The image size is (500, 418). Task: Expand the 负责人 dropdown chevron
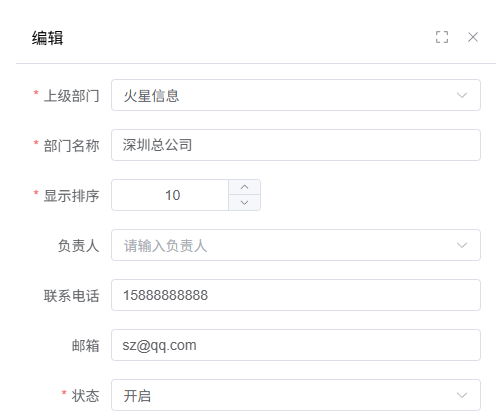click(462, 245)
